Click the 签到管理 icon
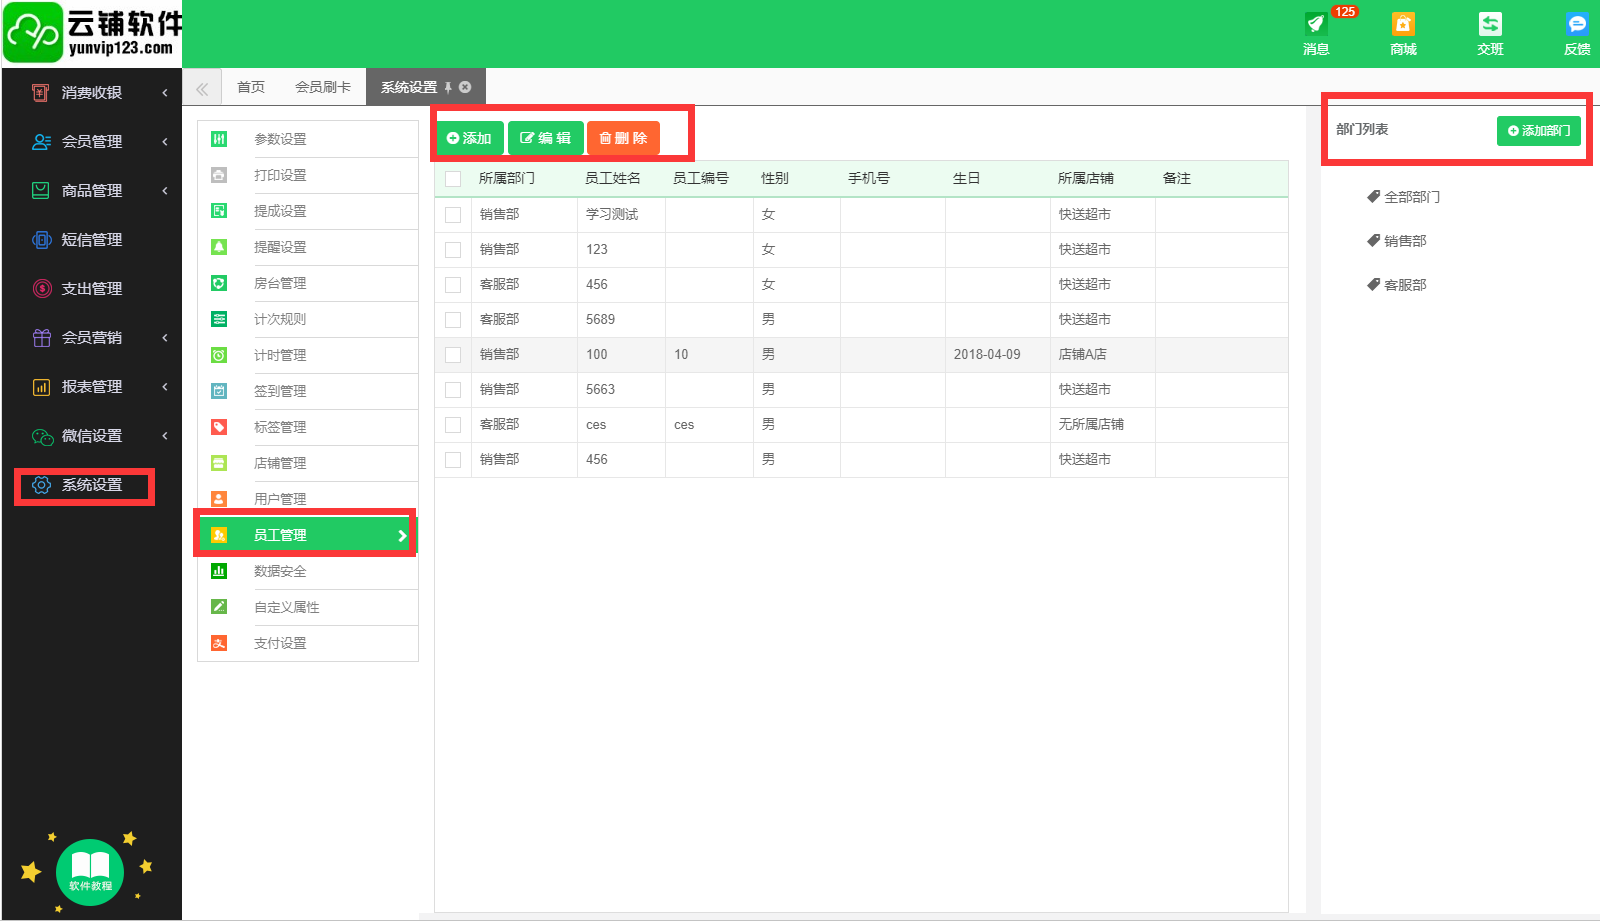 (219, 391)
